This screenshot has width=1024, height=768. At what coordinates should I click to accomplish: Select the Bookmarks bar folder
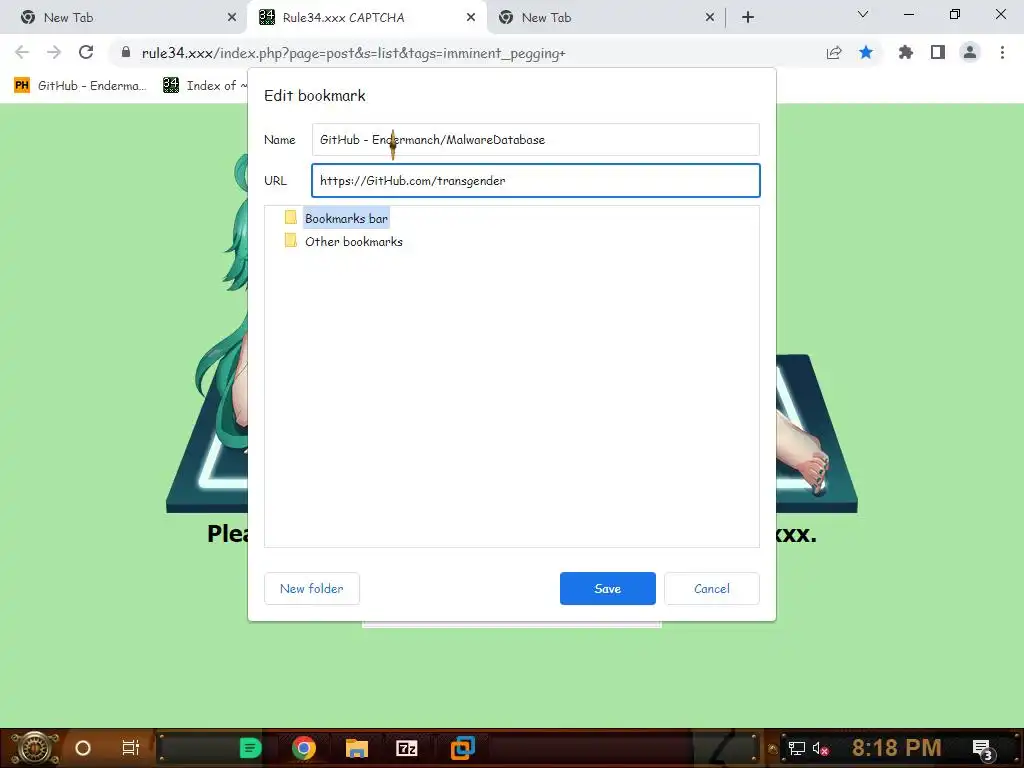pos(346,218)
